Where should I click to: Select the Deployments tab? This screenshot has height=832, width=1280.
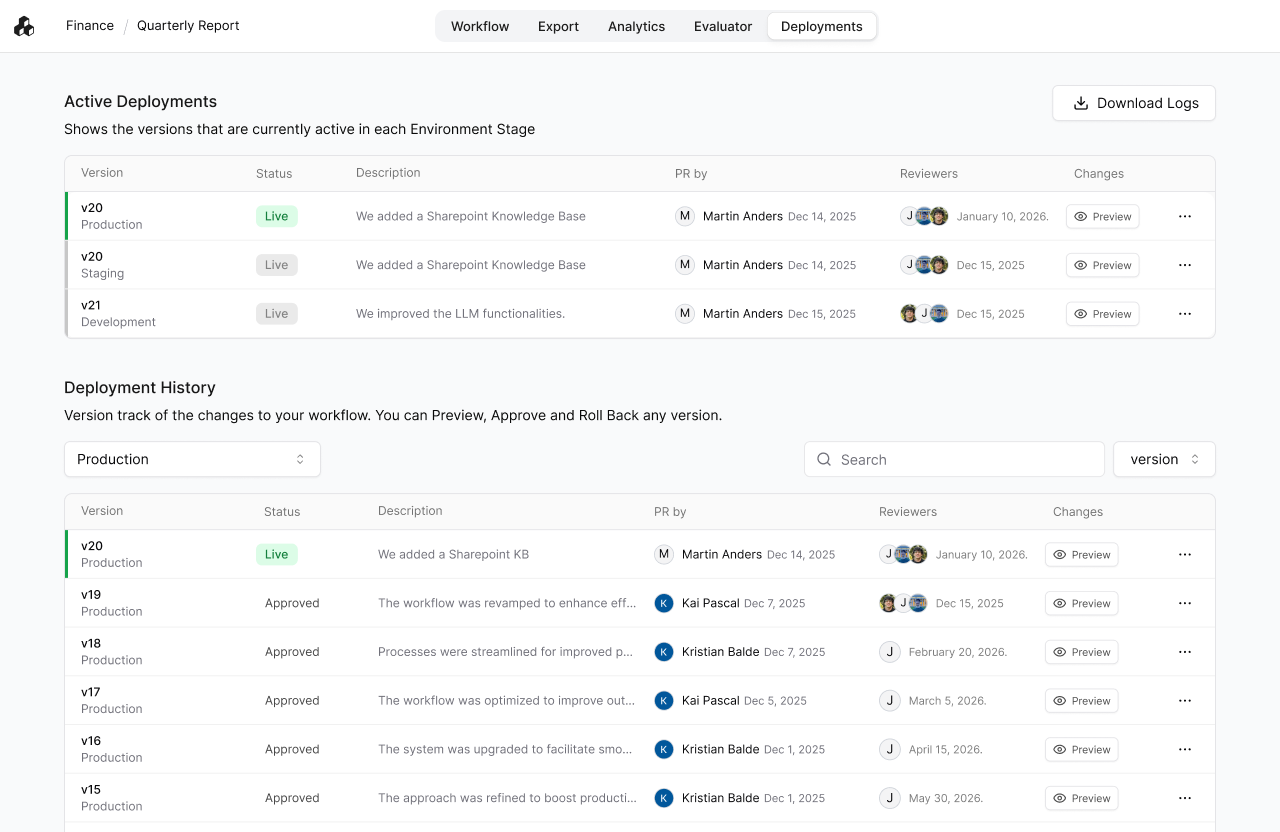pos(822,26)
